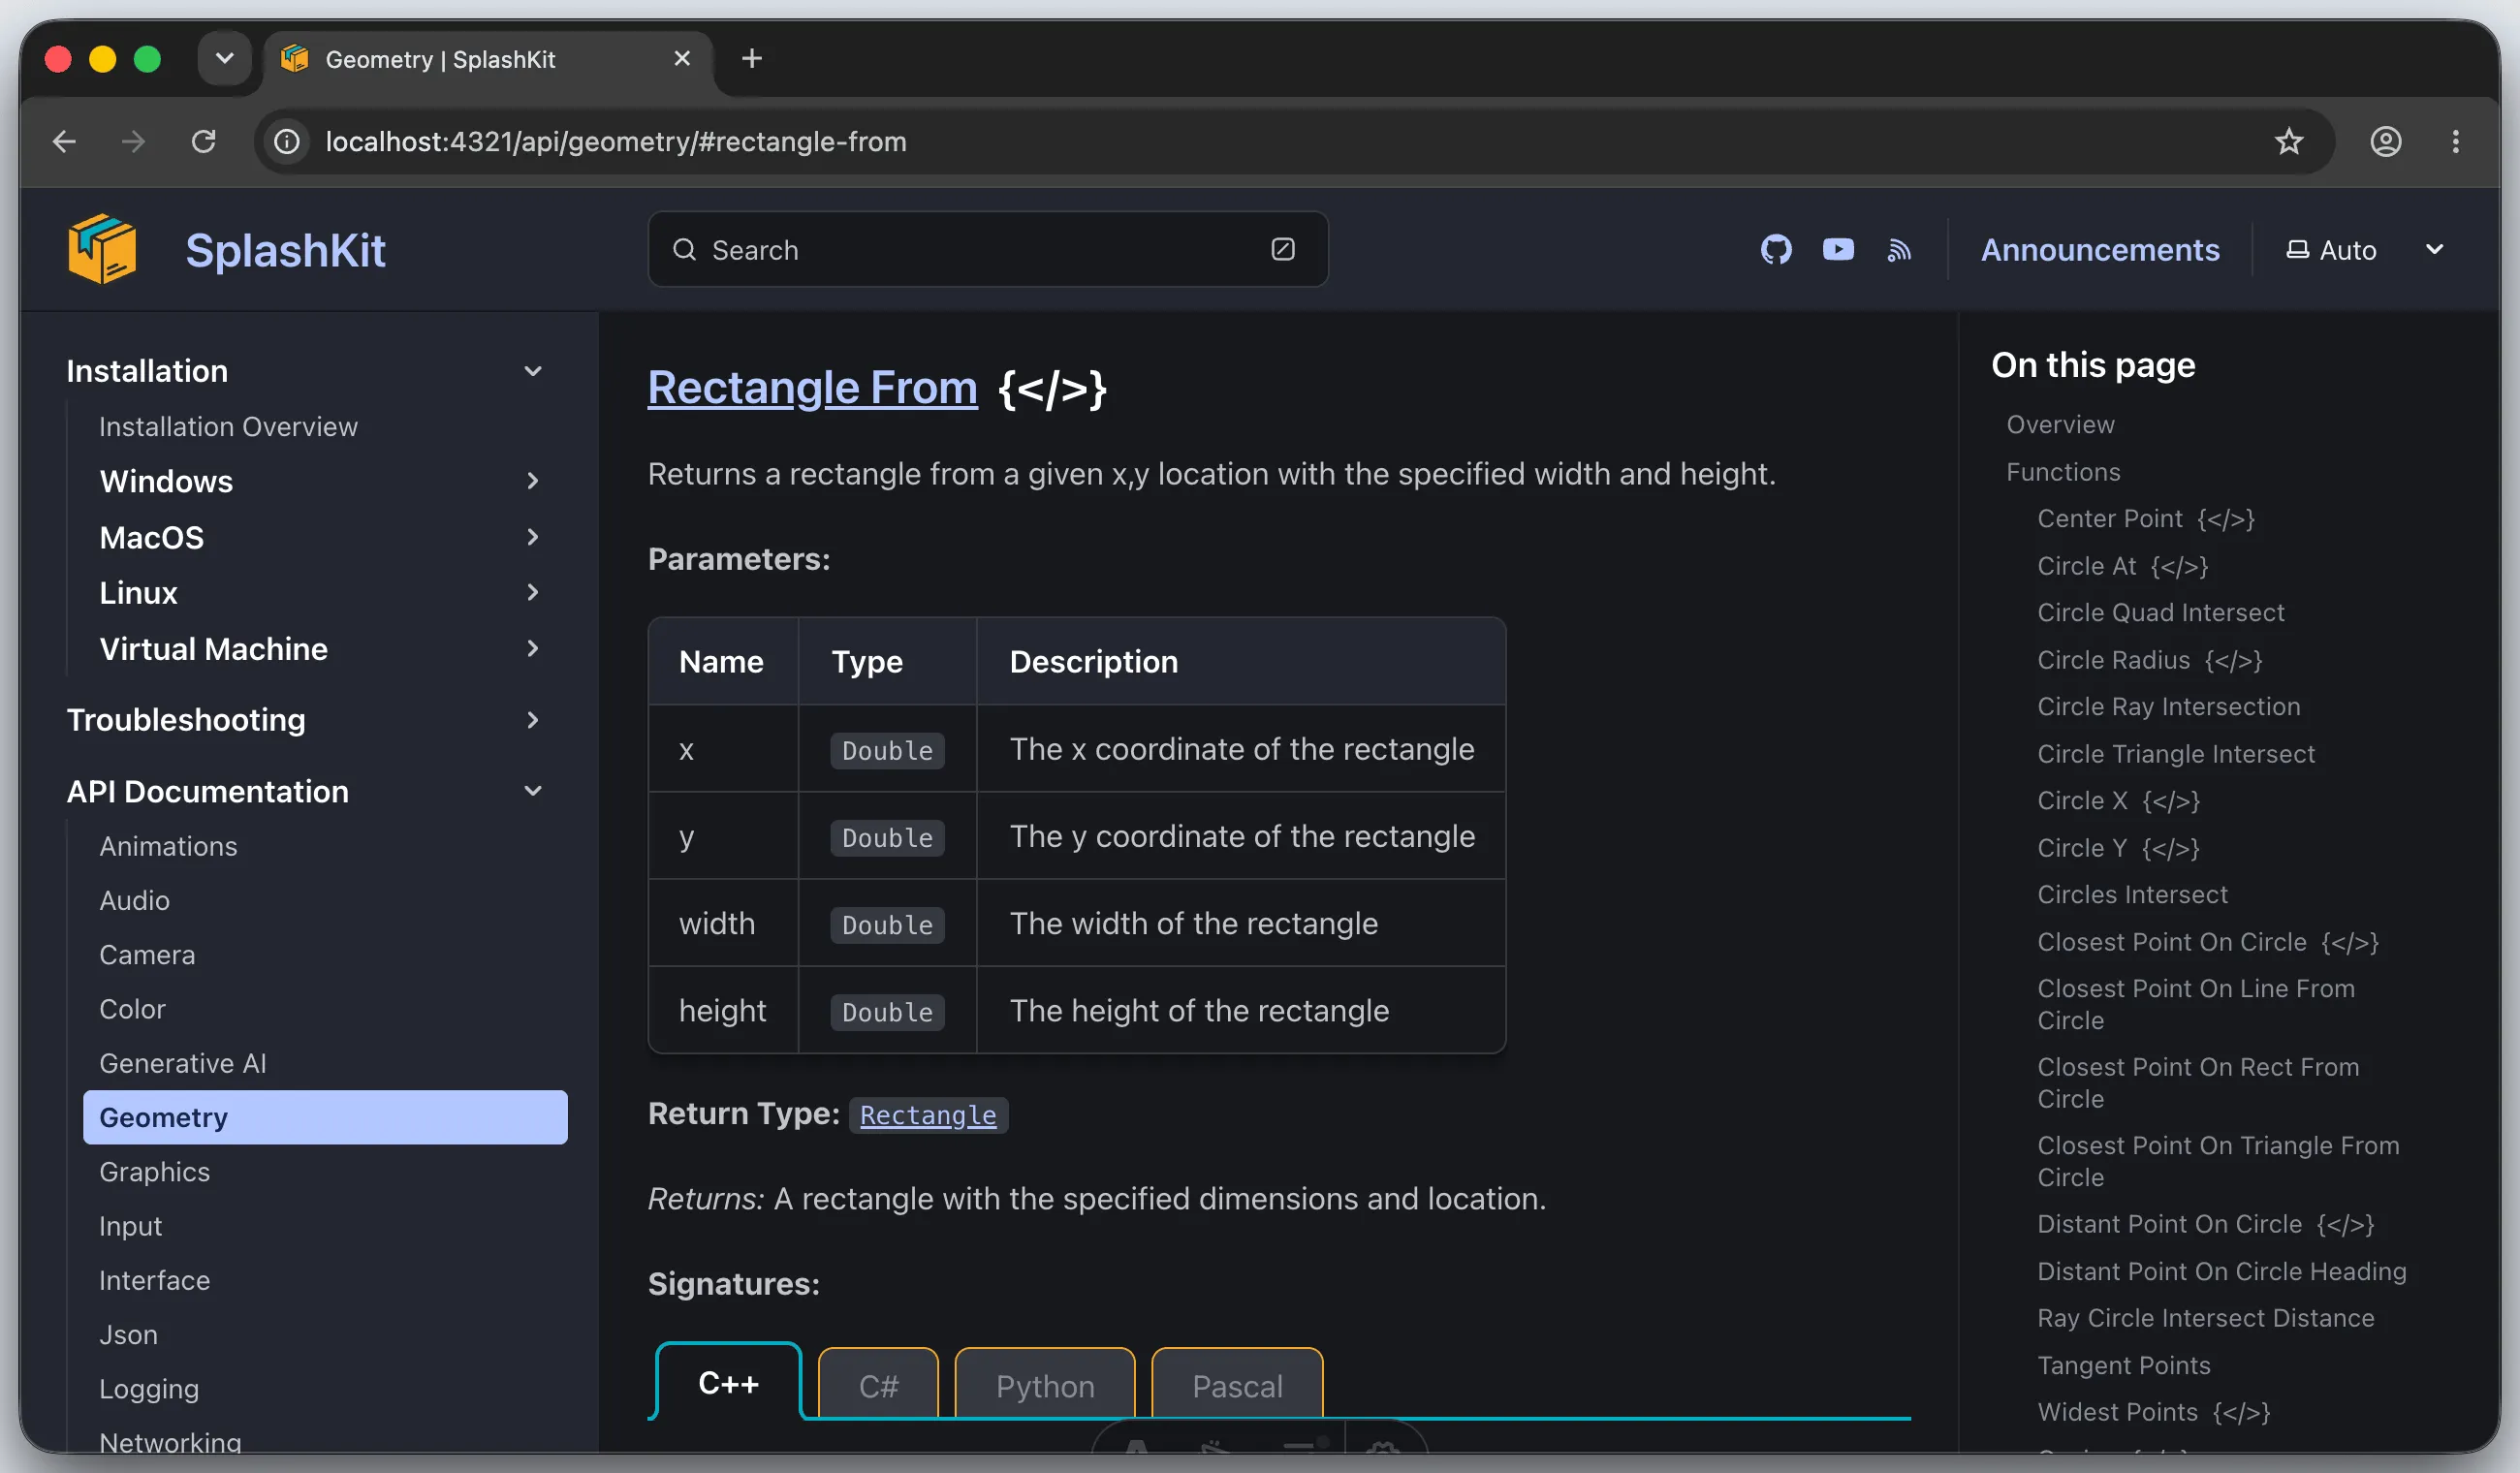Jump to Overview in On this page
The image size is (2520, 1473).
point(2060,425)
